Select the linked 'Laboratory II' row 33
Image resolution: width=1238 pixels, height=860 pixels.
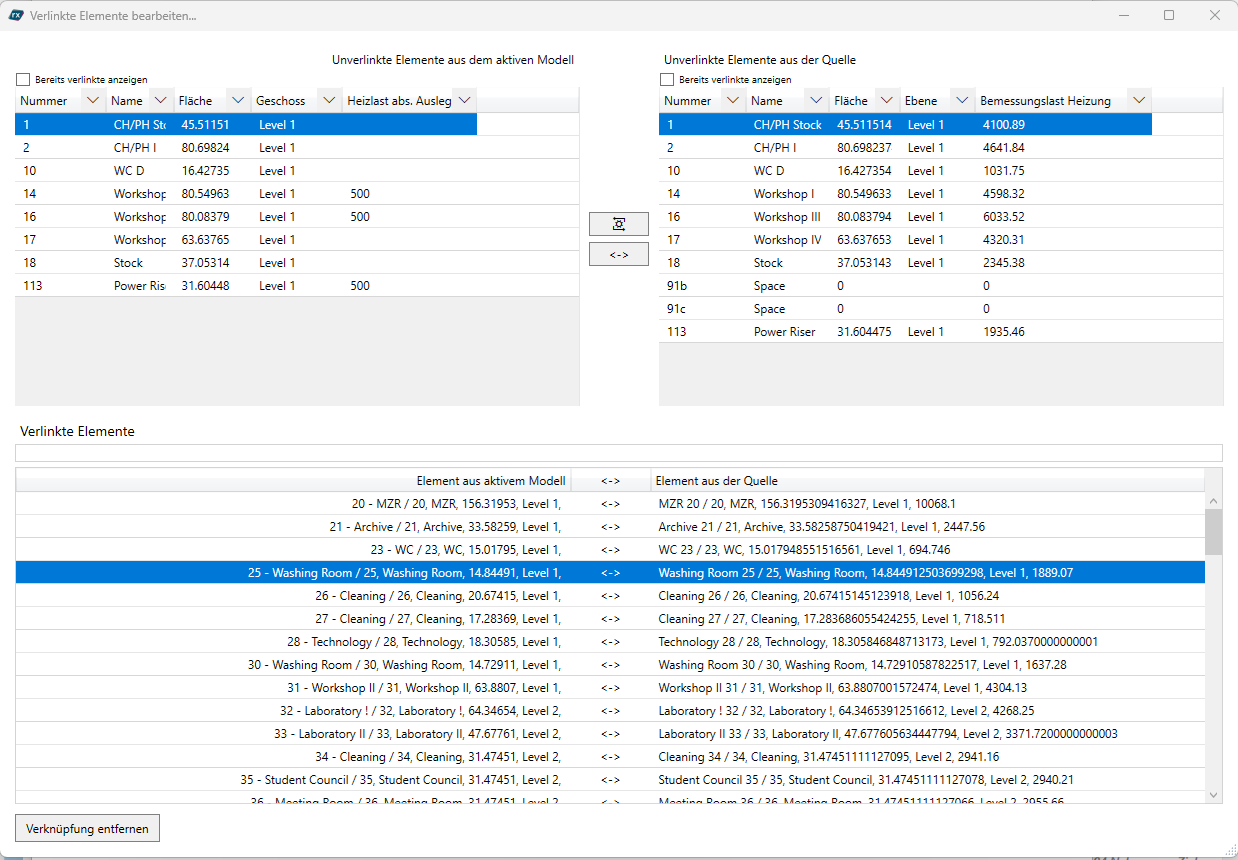coord(610,734)
